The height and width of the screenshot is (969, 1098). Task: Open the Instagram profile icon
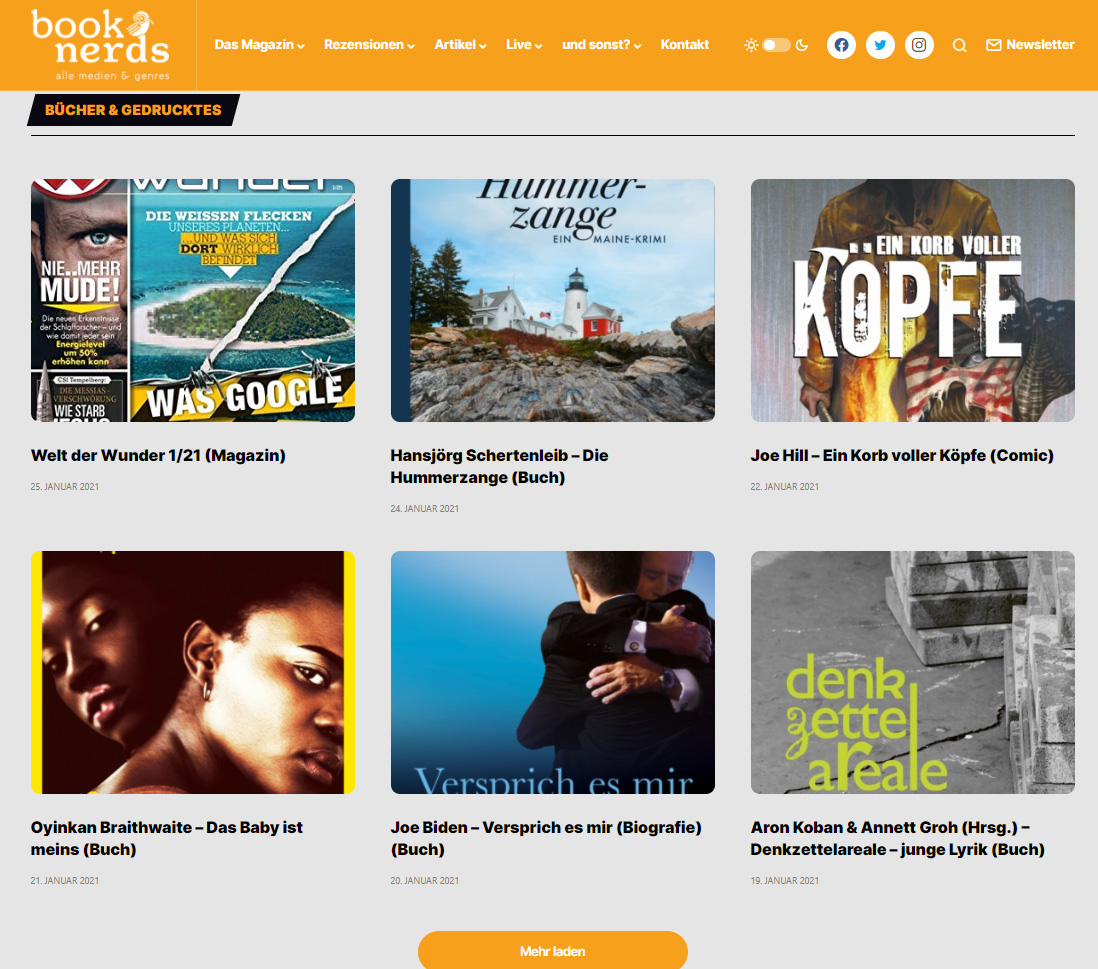tap(919, 45)
